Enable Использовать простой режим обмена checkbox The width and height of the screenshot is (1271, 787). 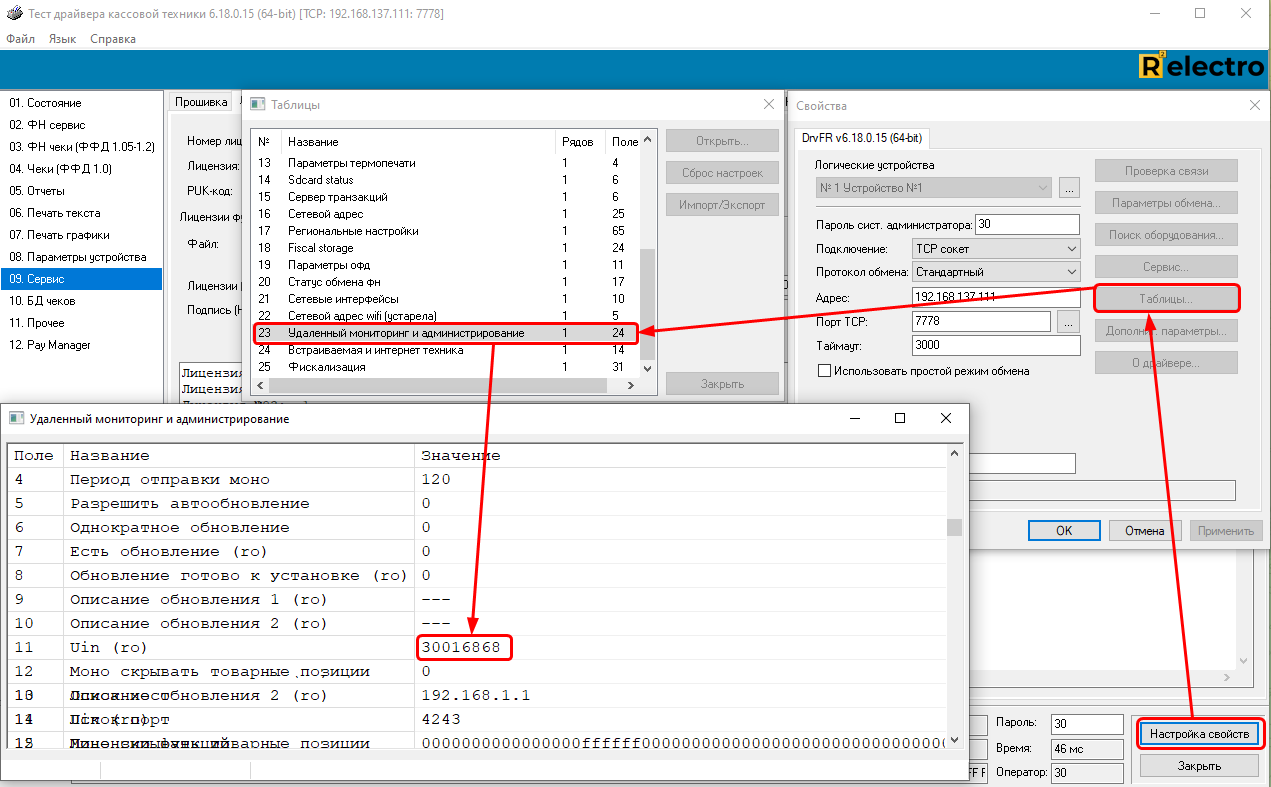(824, 371)
